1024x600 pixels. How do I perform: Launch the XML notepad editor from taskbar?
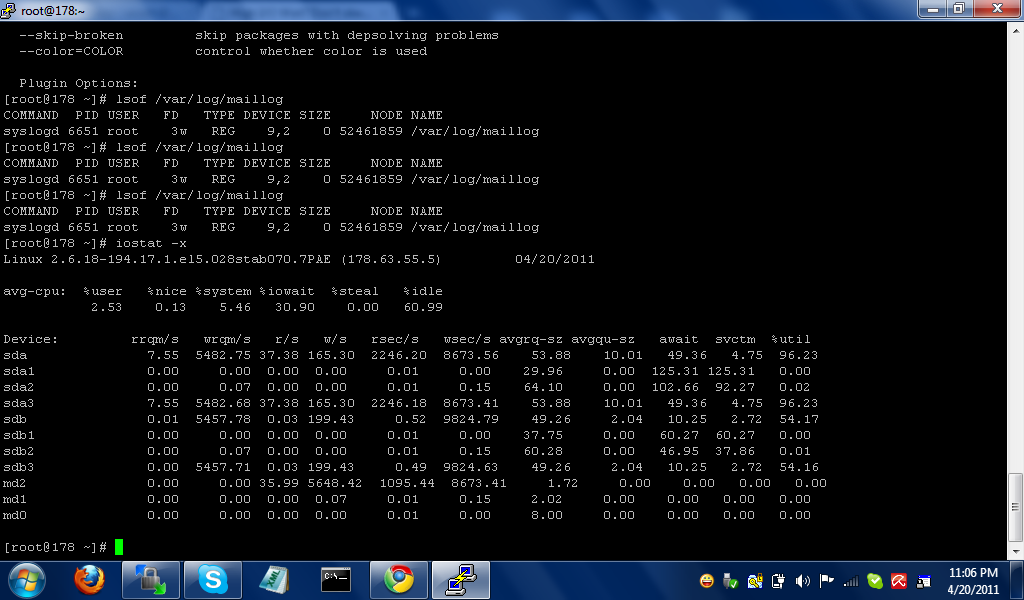tap(274, 579)
